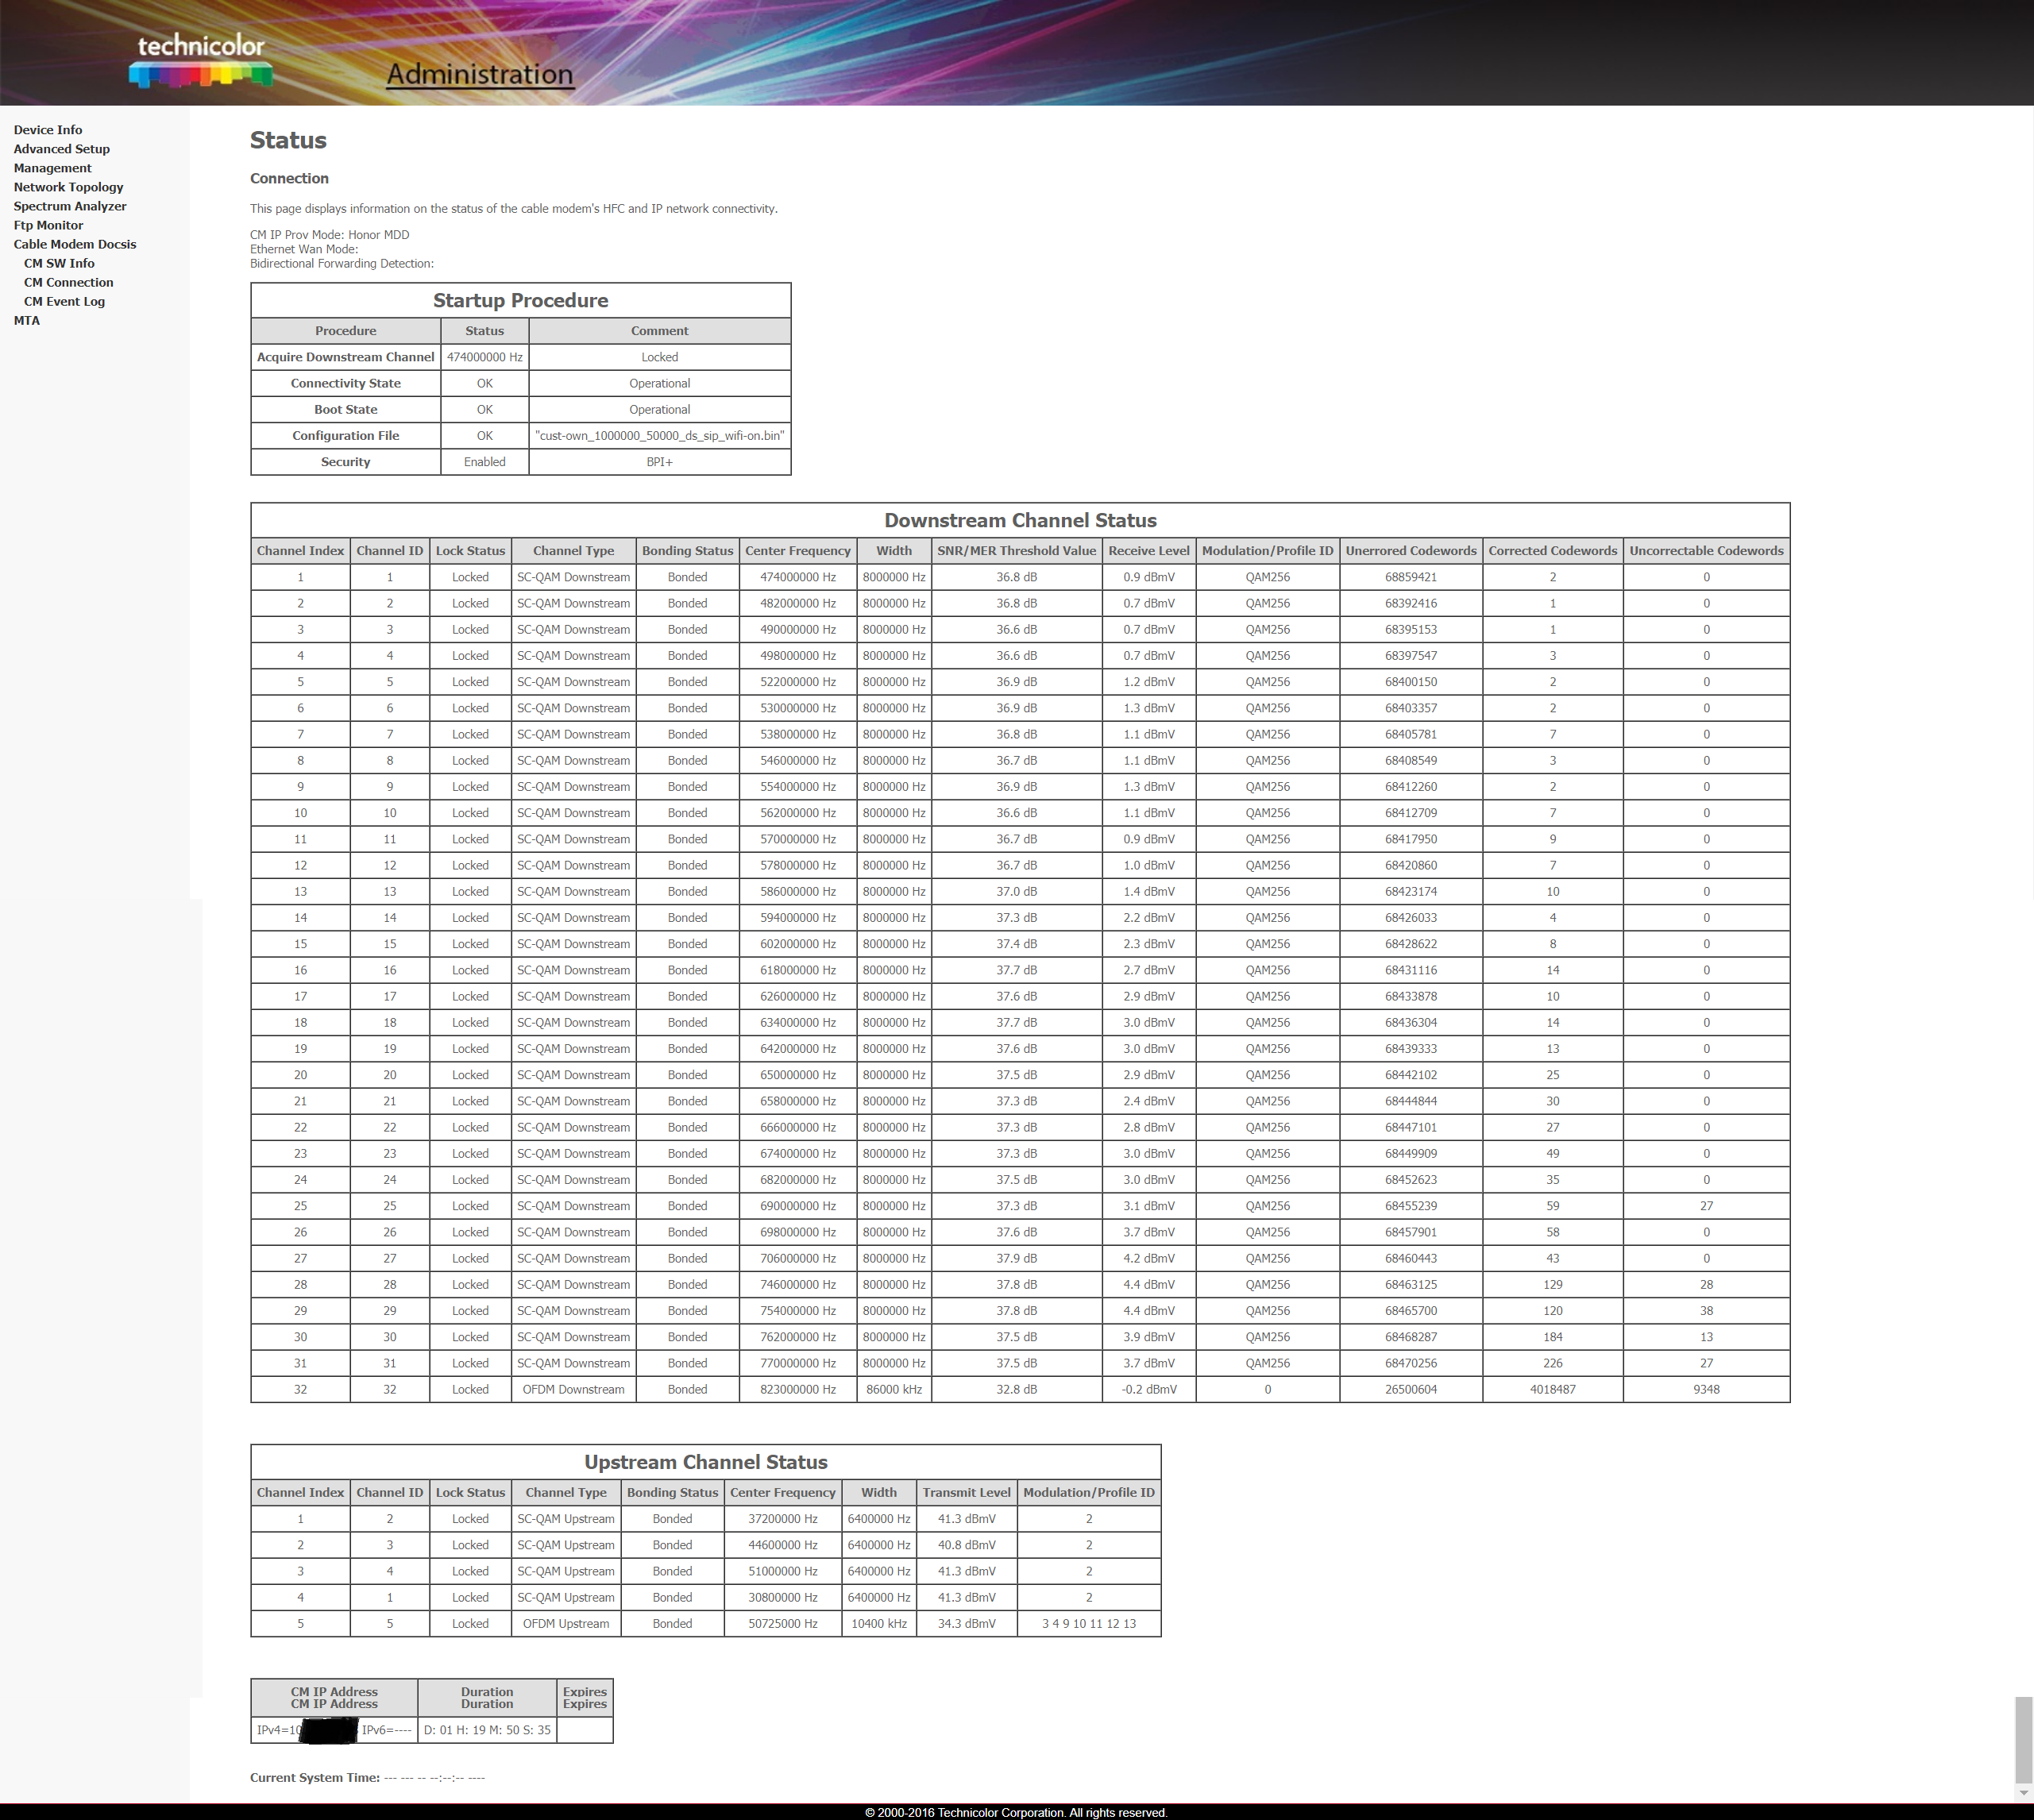Collapse Cable Modem Docsis section
Screen dimensions: 2034x1820
click(74, 244)
